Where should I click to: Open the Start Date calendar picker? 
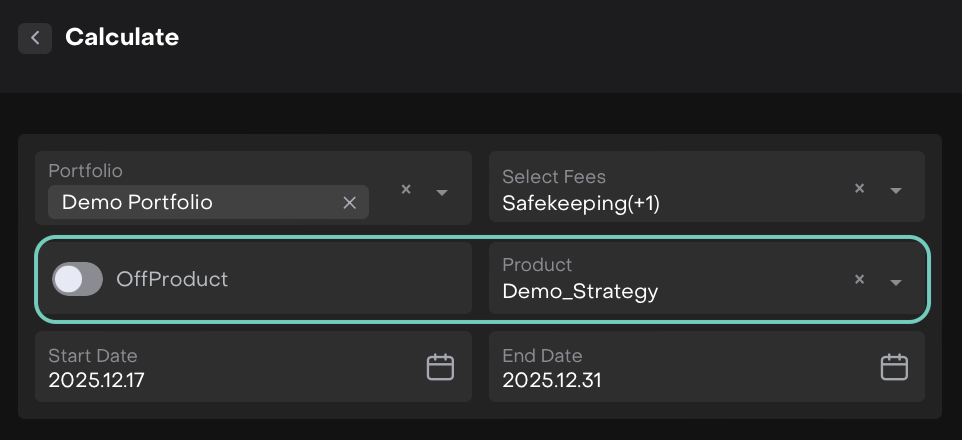click(x=440, y=367)
